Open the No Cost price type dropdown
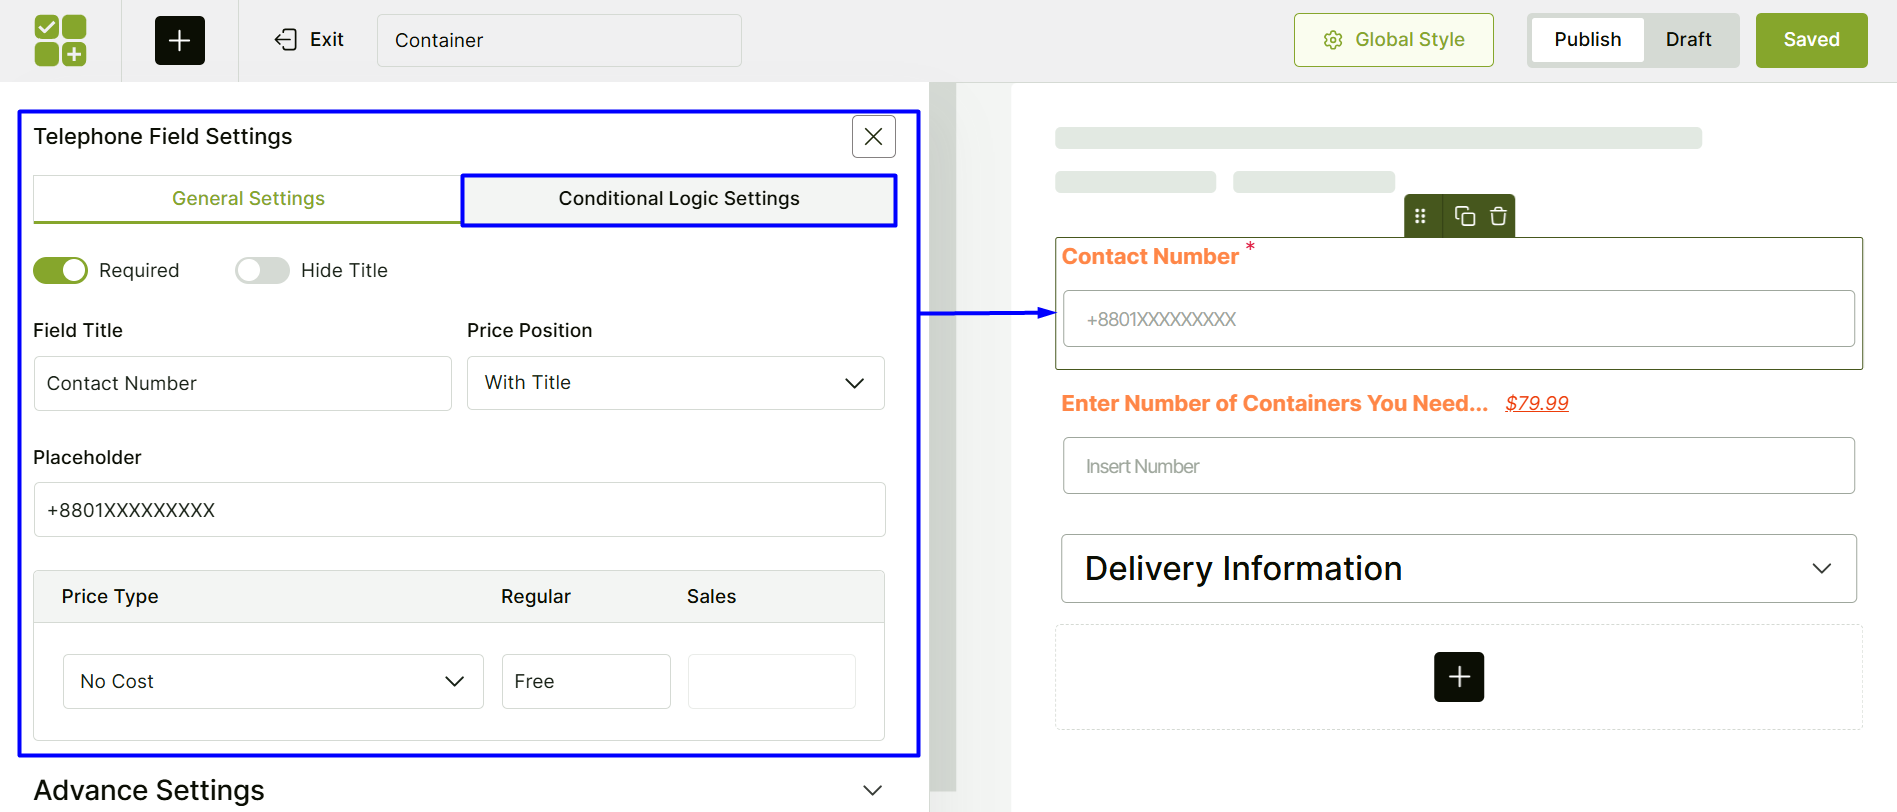The width and height of the screenshot is (1897, 812). coord(273,681)
